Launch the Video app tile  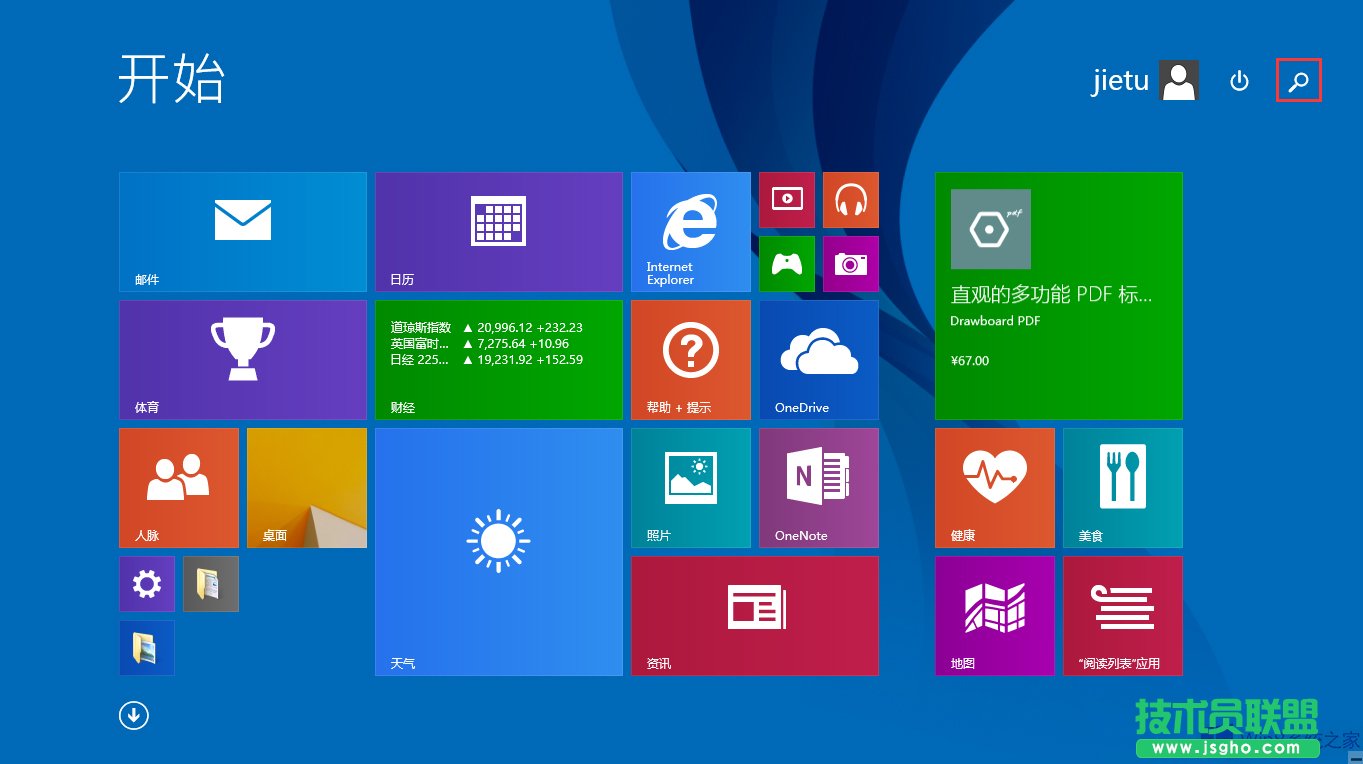[786, 199]
